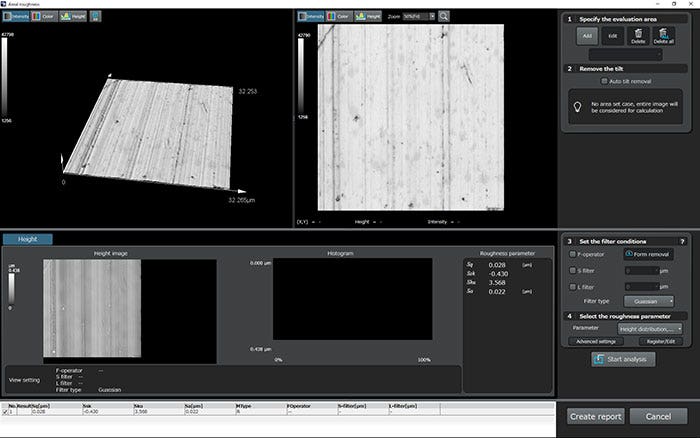This screenshot has height=438, width=700.
Task: Check the F-operator checkbox
Action: coord(571,254)
